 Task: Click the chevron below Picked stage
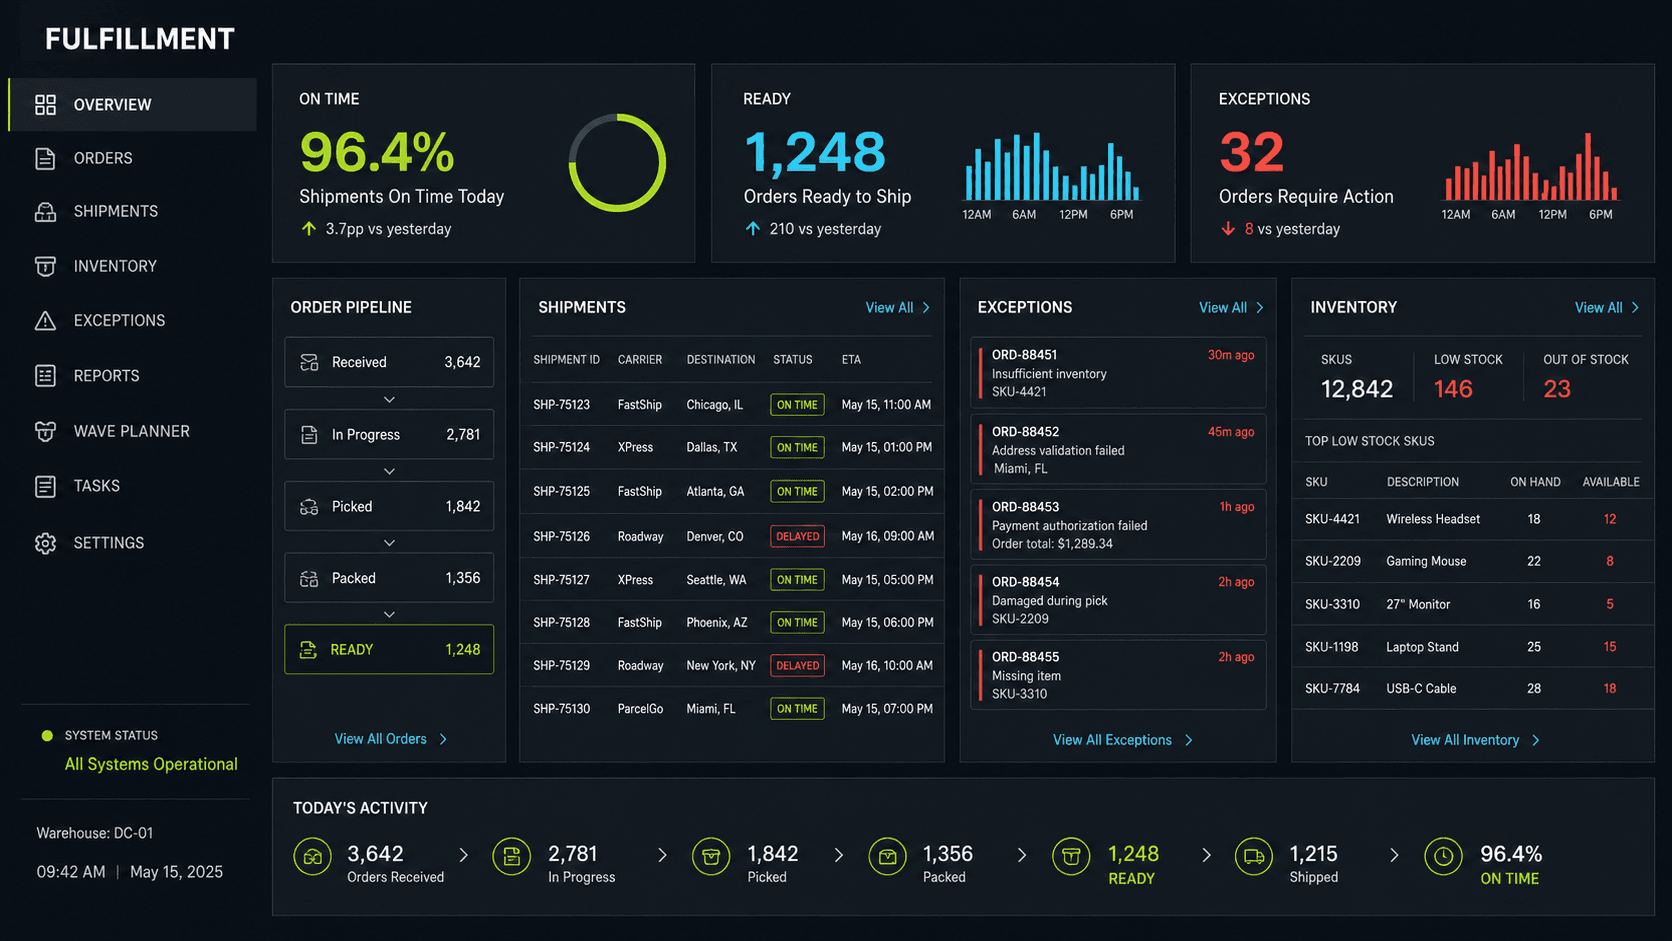(389, 543)
